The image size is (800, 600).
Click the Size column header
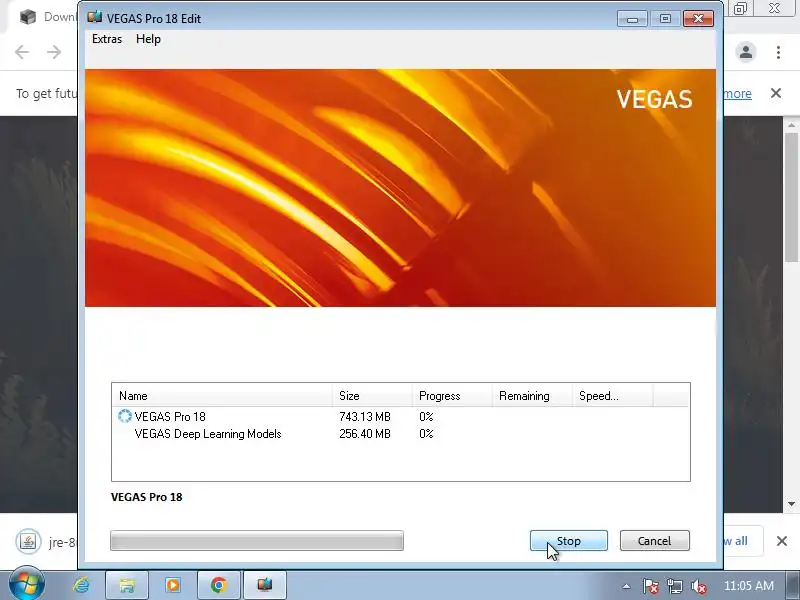(x=372, y=396)
